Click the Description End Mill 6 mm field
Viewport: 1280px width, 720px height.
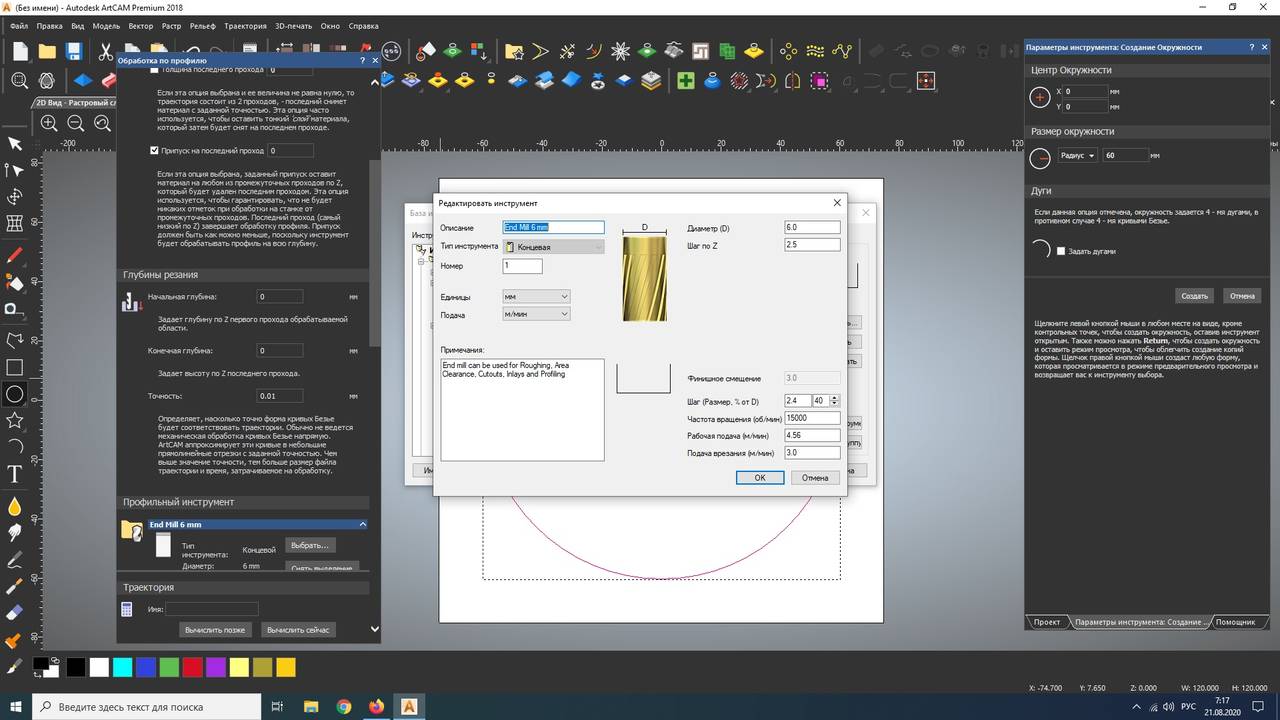coord(554,228)
